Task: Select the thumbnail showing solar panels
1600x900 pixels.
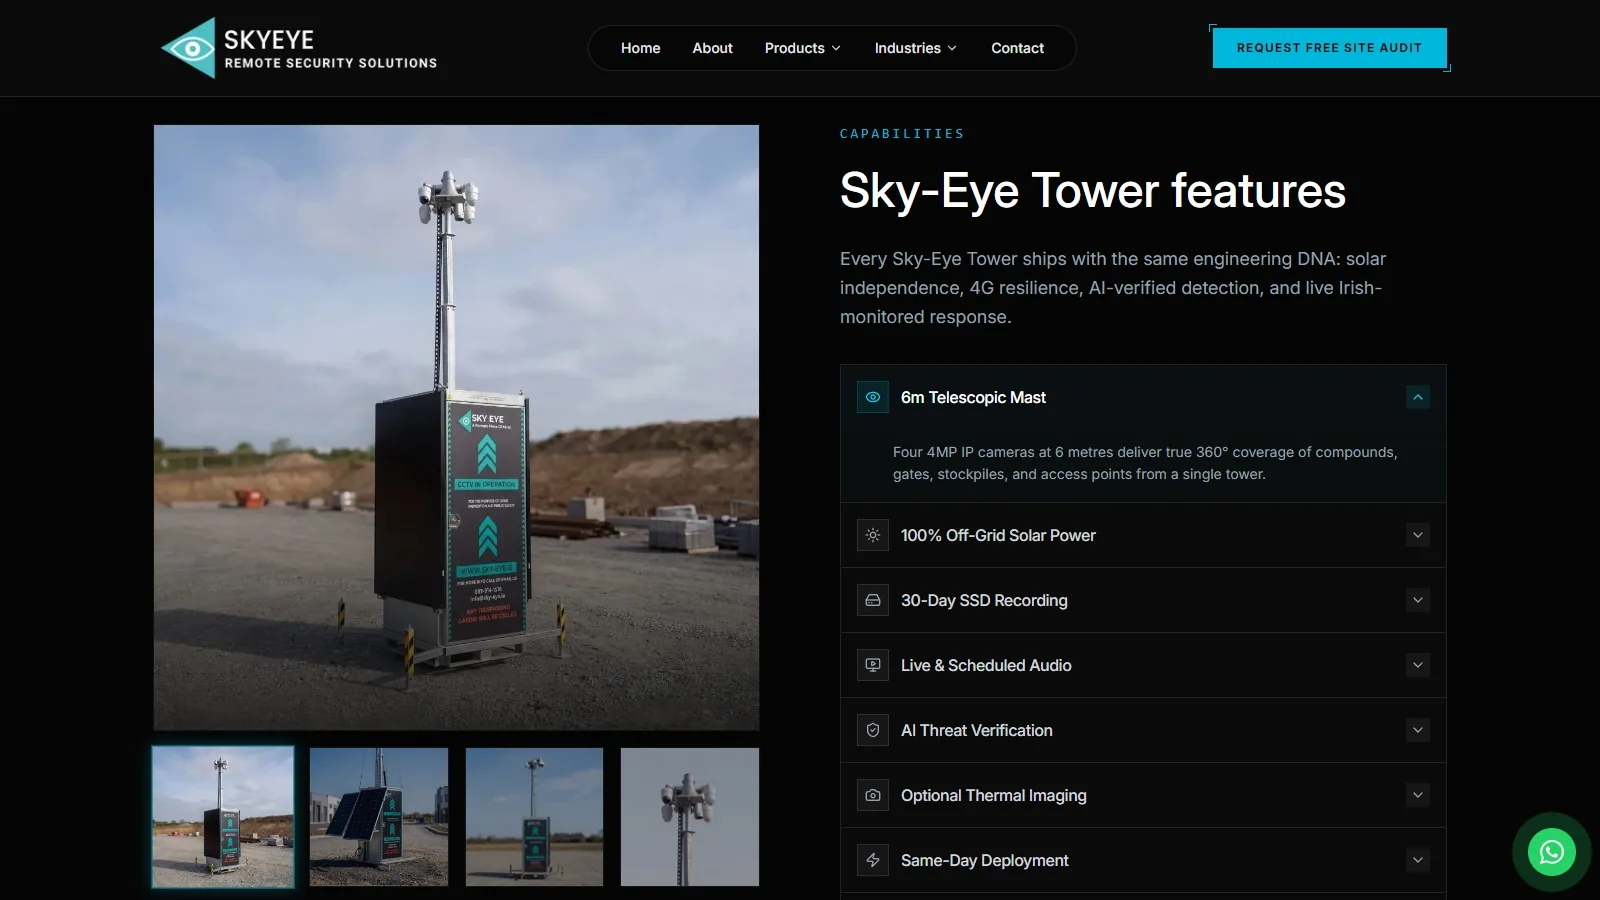Action: pyautogui.click(x=379, y=817)
